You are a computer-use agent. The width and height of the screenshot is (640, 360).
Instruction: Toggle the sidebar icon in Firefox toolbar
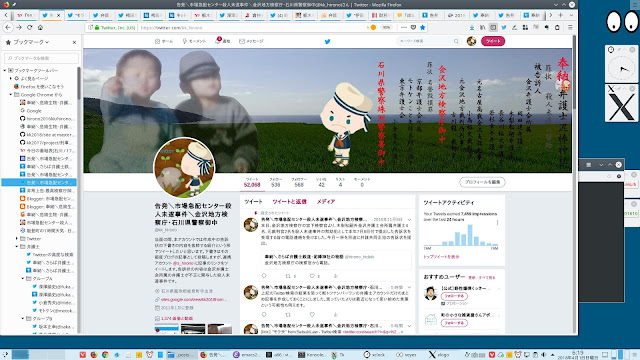point(493,27)
